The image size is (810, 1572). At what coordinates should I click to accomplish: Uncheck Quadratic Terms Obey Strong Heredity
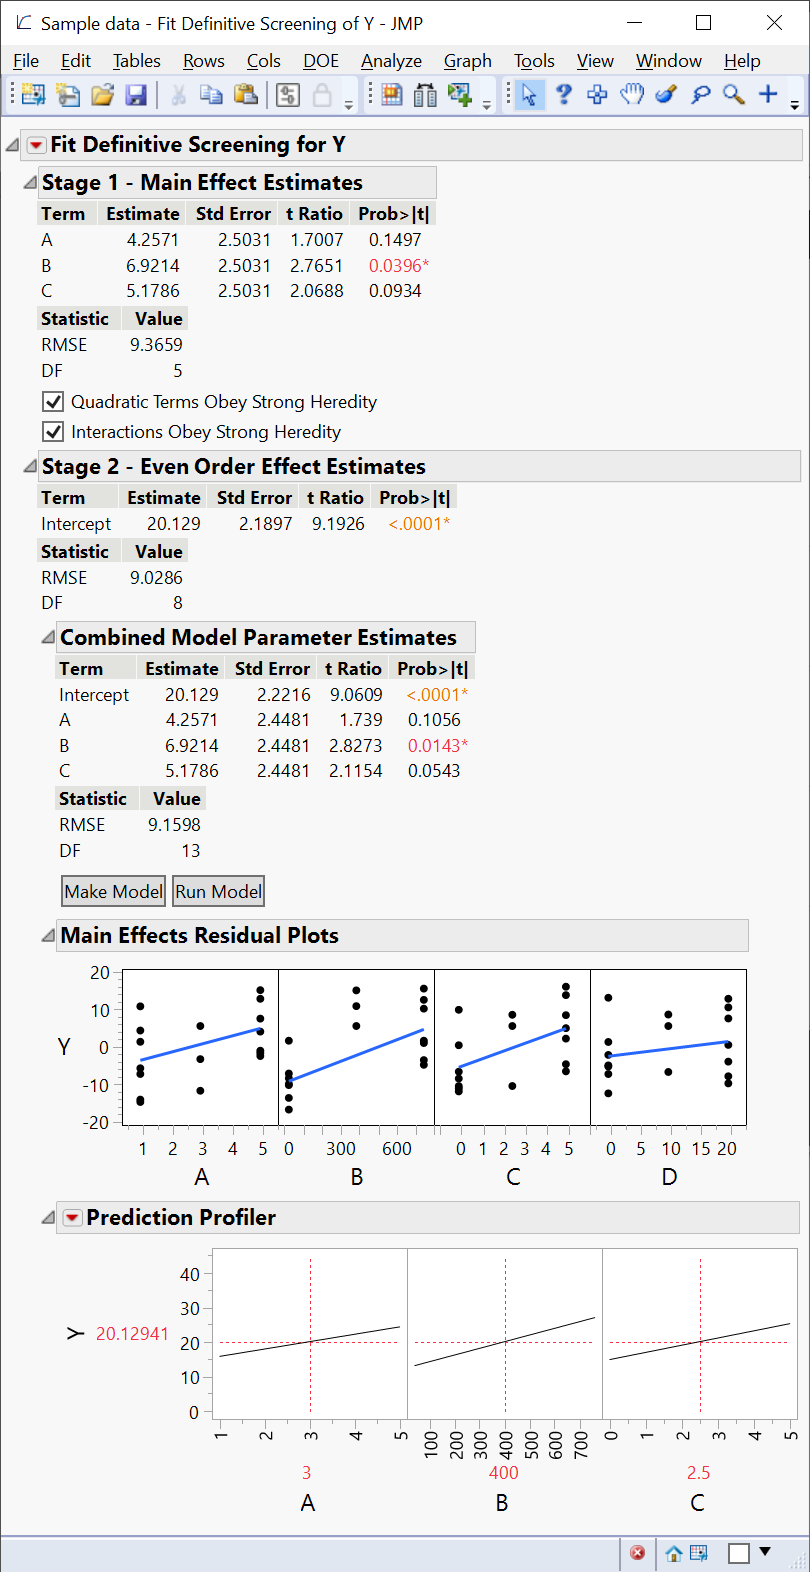click(x=54, y=402)
